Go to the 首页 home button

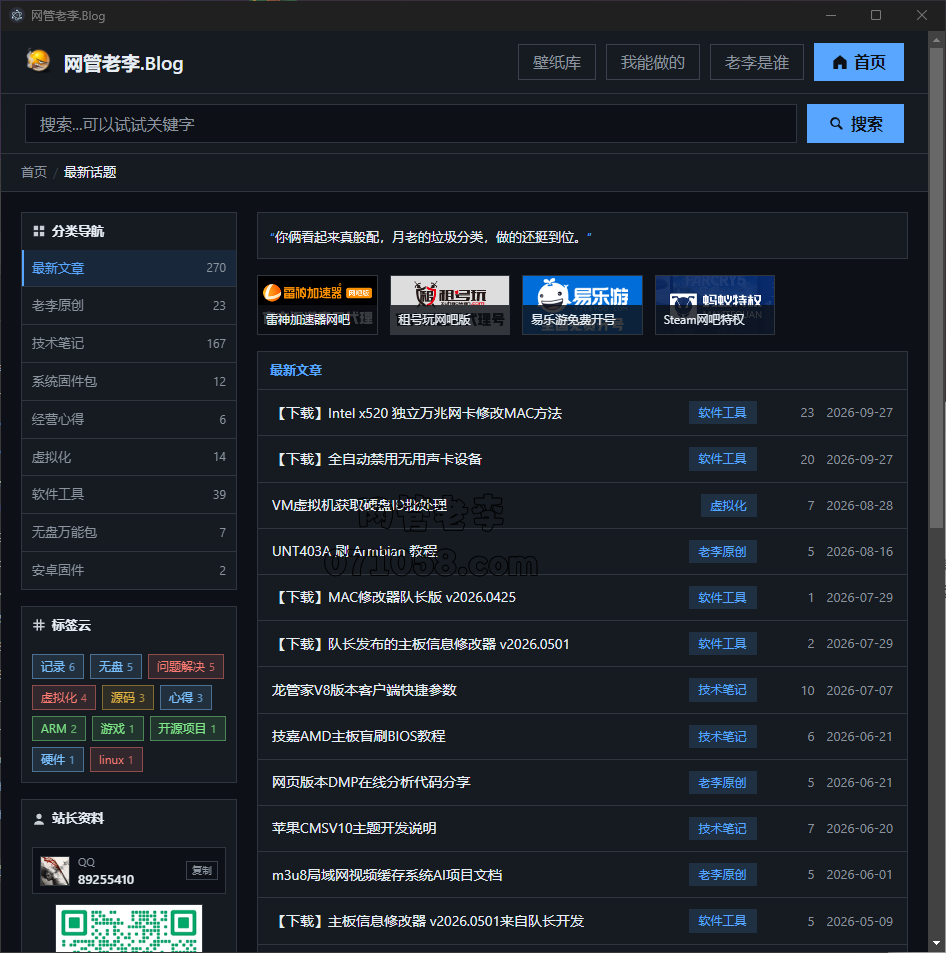[858, 62]
